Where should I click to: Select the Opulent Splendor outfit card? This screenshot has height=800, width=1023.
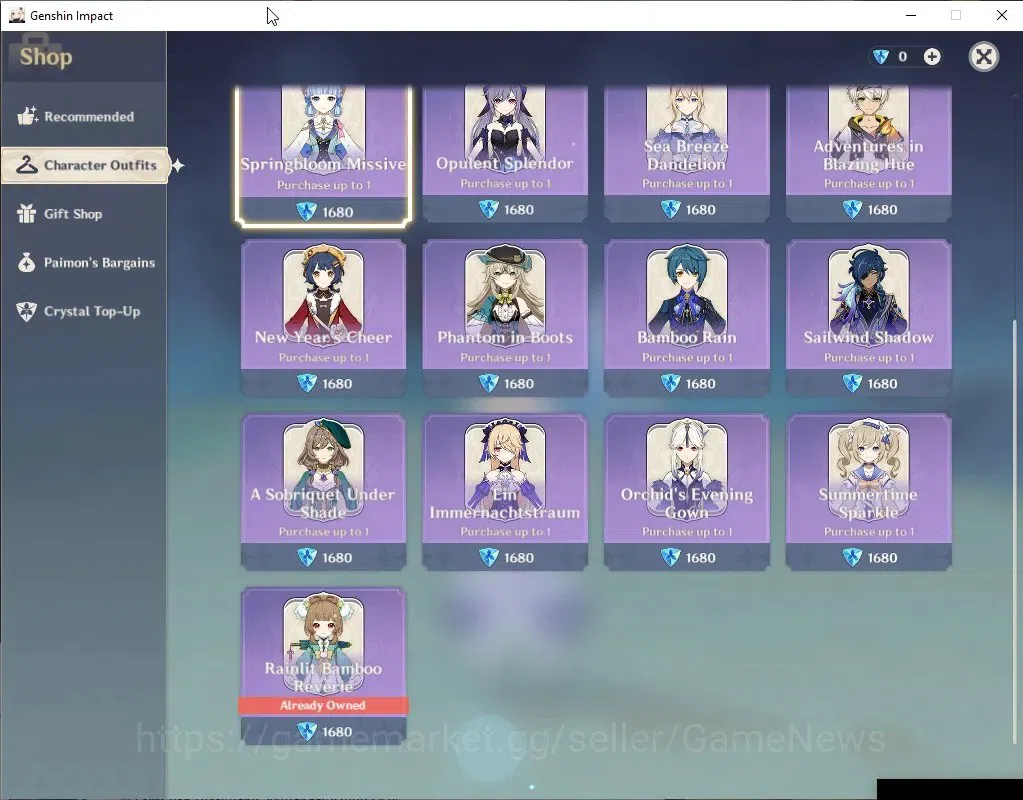coord(505,153)
